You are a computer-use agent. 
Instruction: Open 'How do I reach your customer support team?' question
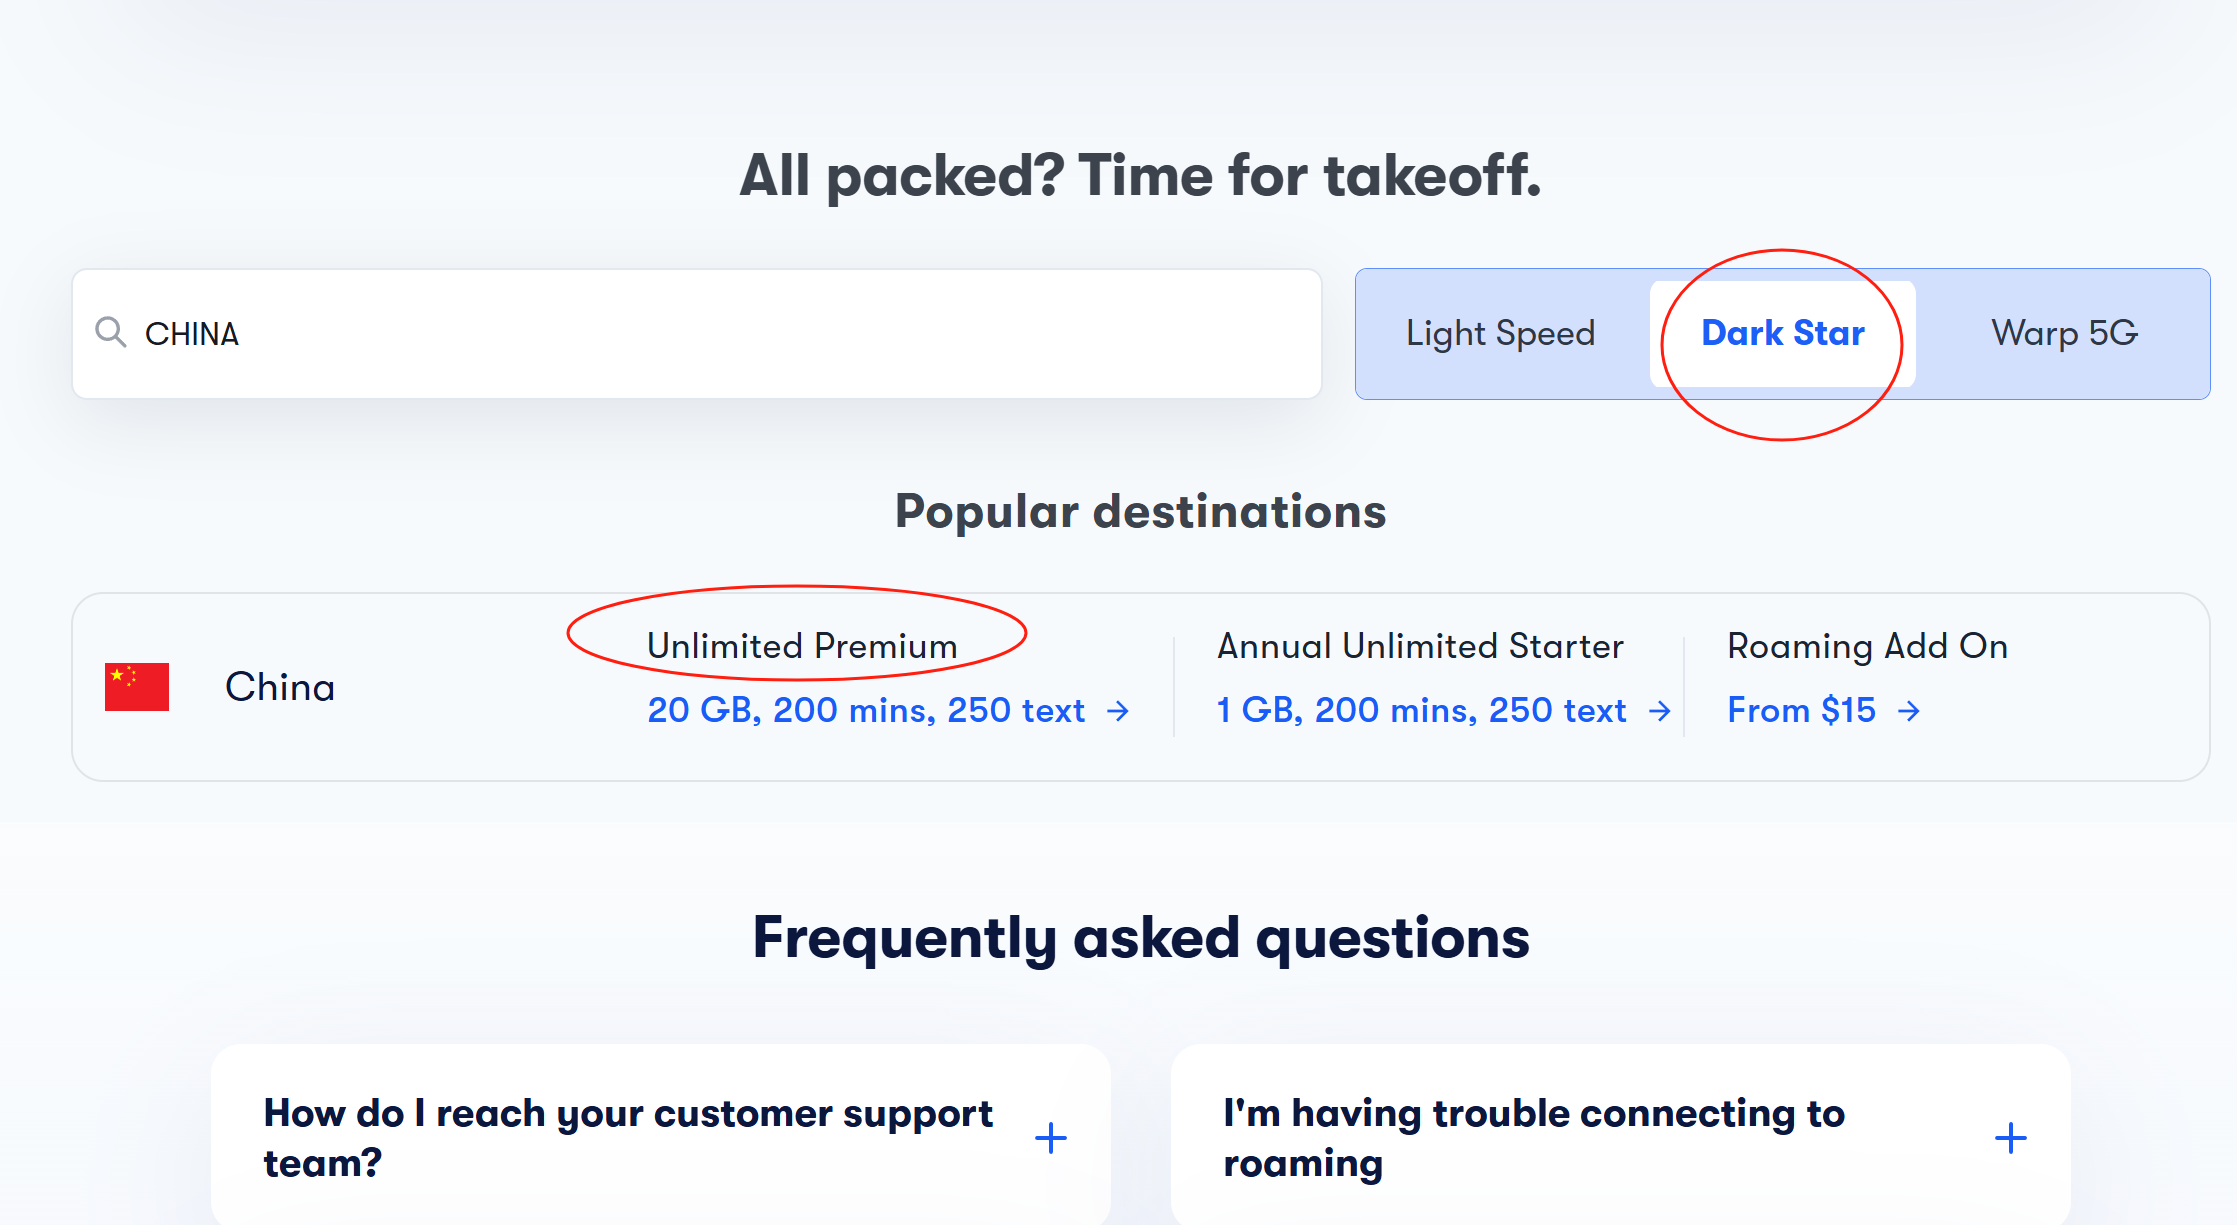coord(628,1138)
